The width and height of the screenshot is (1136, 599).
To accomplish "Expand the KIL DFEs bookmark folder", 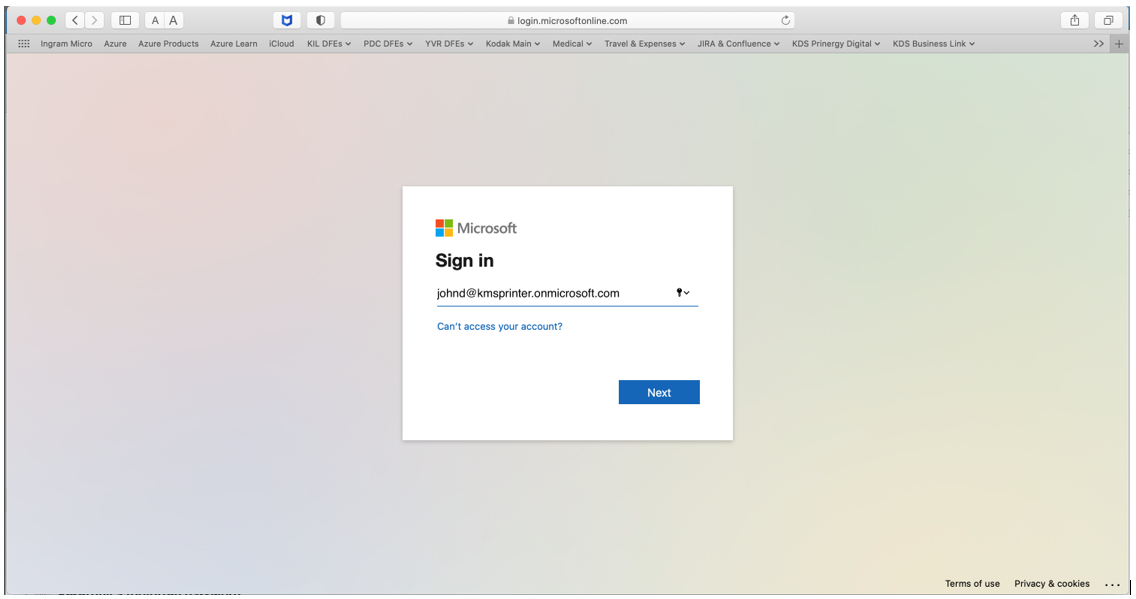I will click(x=329, y=43).
